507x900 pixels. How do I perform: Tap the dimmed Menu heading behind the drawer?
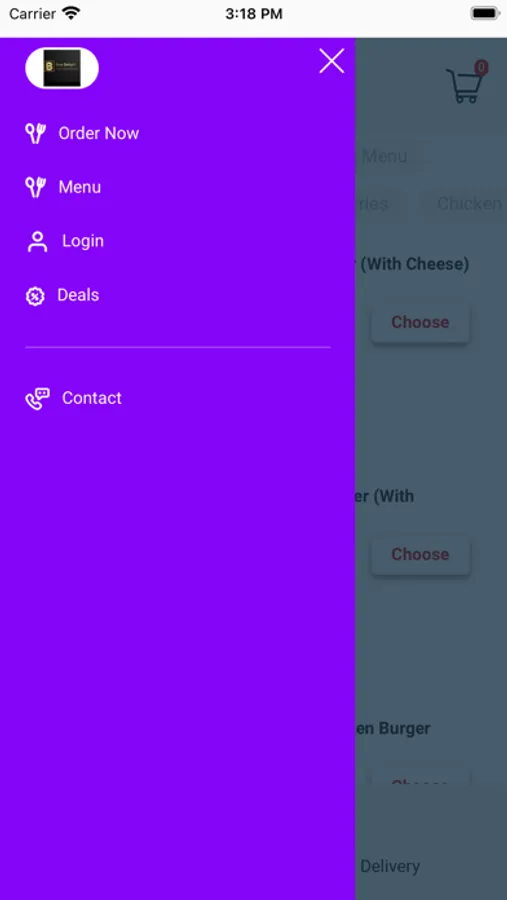click(x=384, y=156)
